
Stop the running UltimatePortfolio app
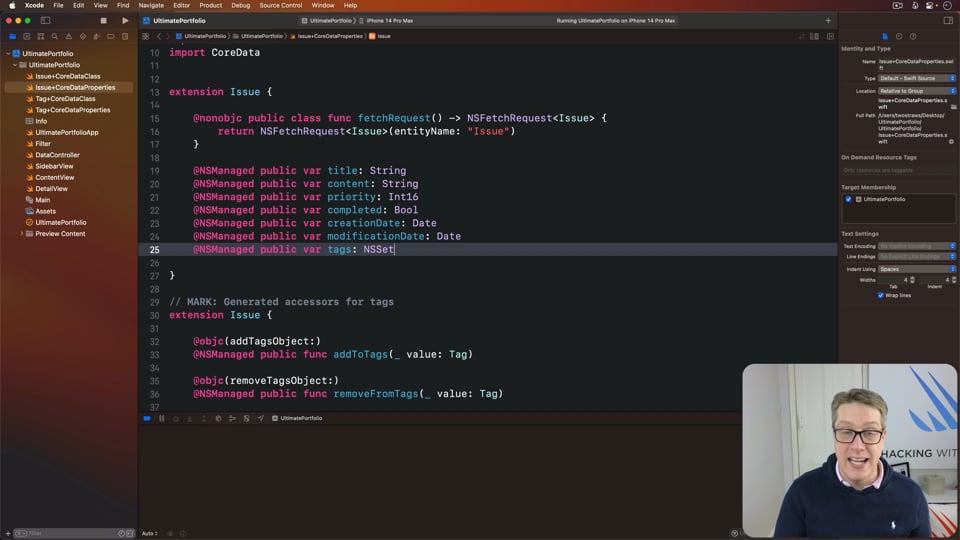coord(103,20)
